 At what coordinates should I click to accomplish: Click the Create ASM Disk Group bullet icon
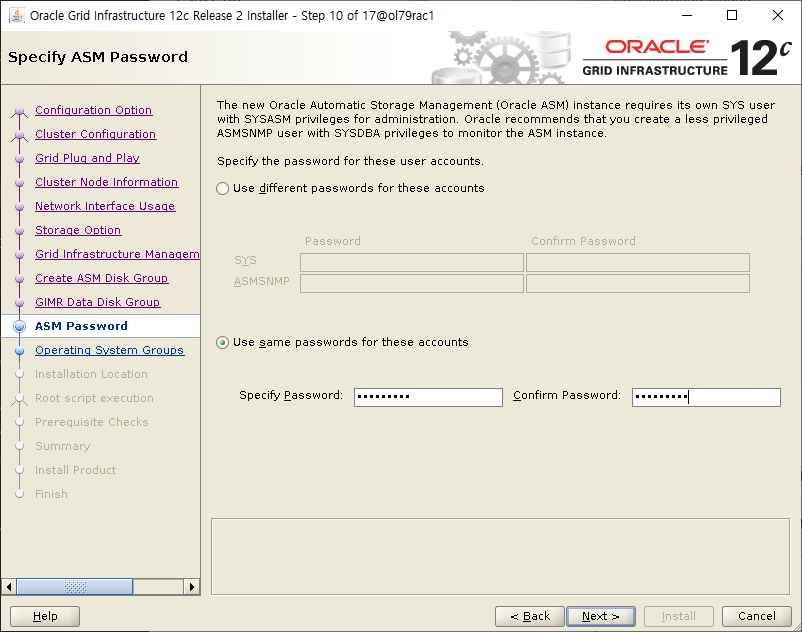tap(19, 279)
